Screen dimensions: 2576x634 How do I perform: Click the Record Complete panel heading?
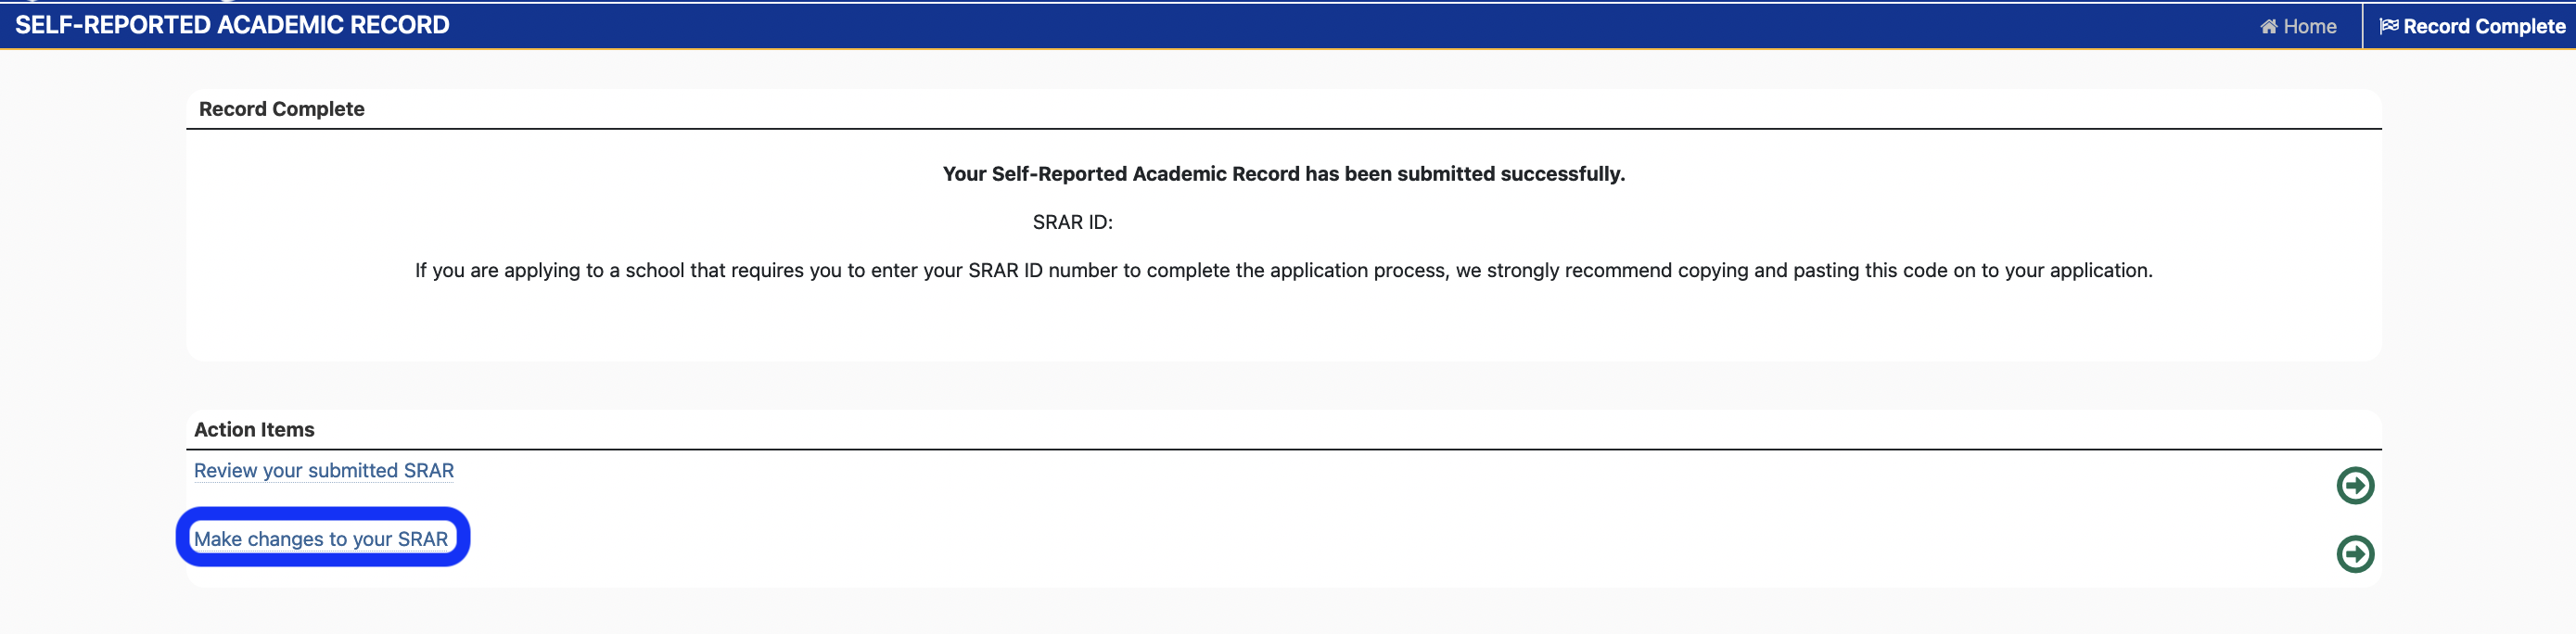pos(281,109)
